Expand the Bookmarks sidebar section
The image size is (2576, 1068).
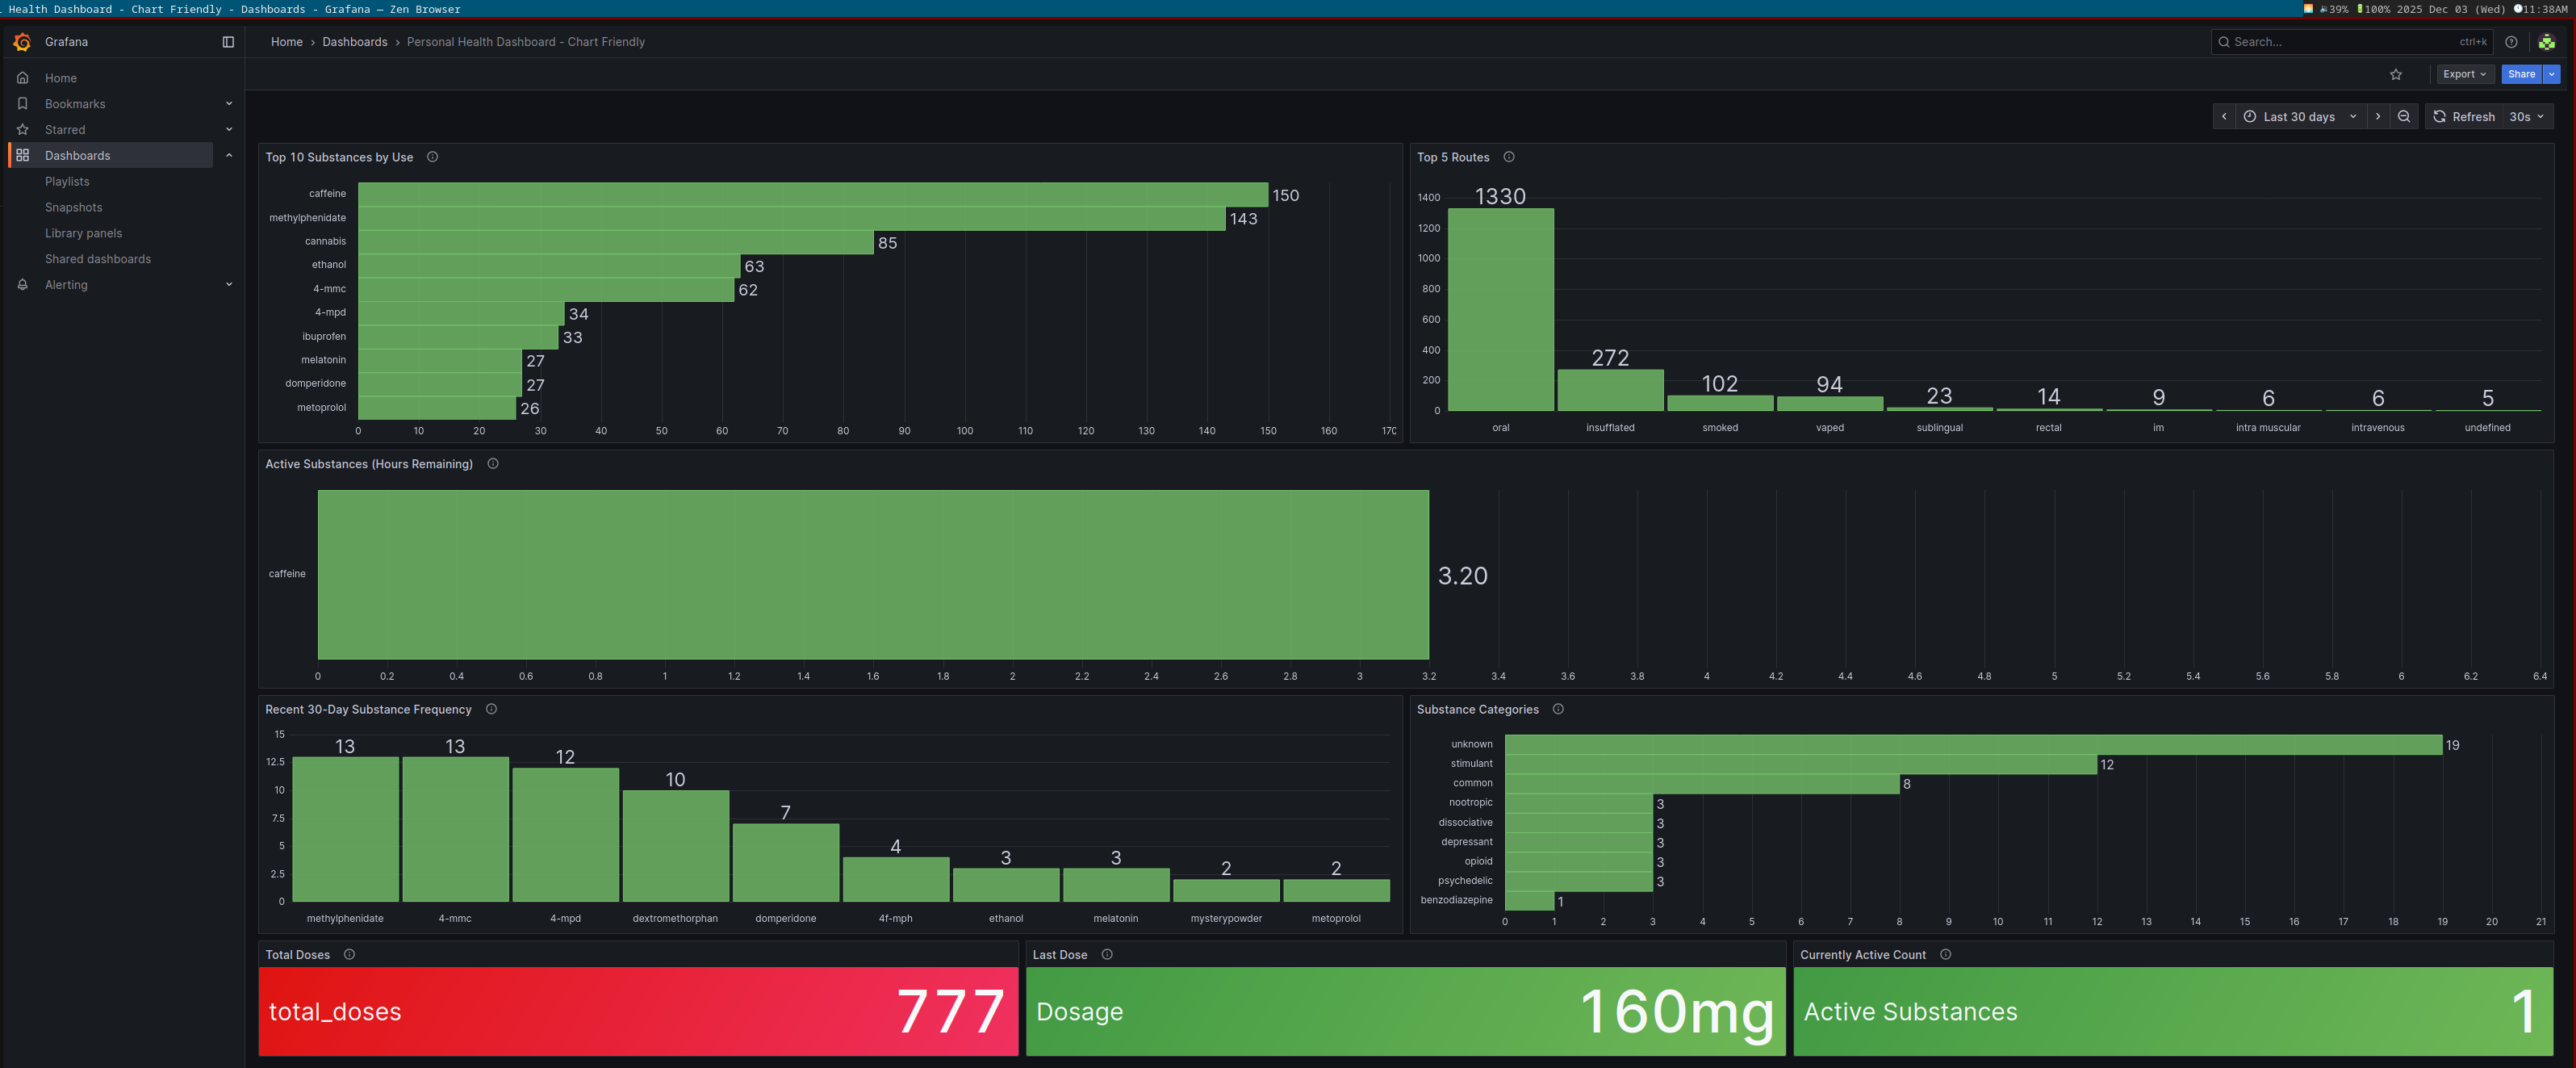point(229,104)
